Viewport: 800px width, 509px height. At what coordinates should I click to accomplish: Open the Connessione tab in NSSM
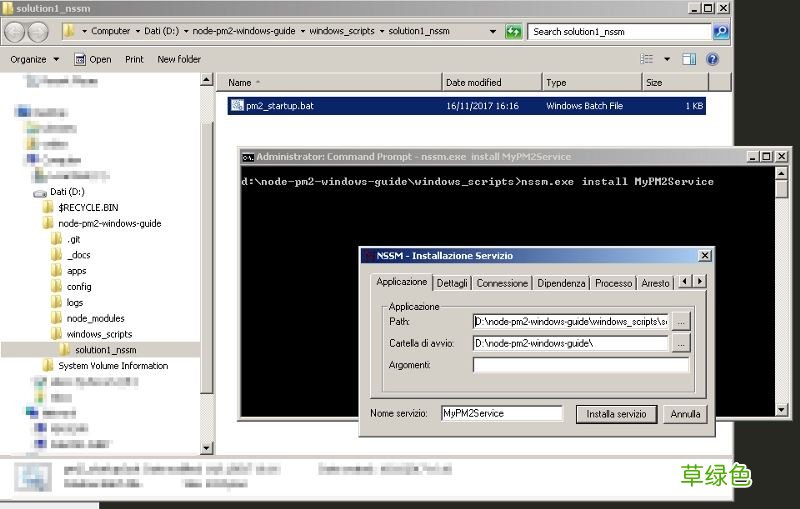(x=502, y=283)
